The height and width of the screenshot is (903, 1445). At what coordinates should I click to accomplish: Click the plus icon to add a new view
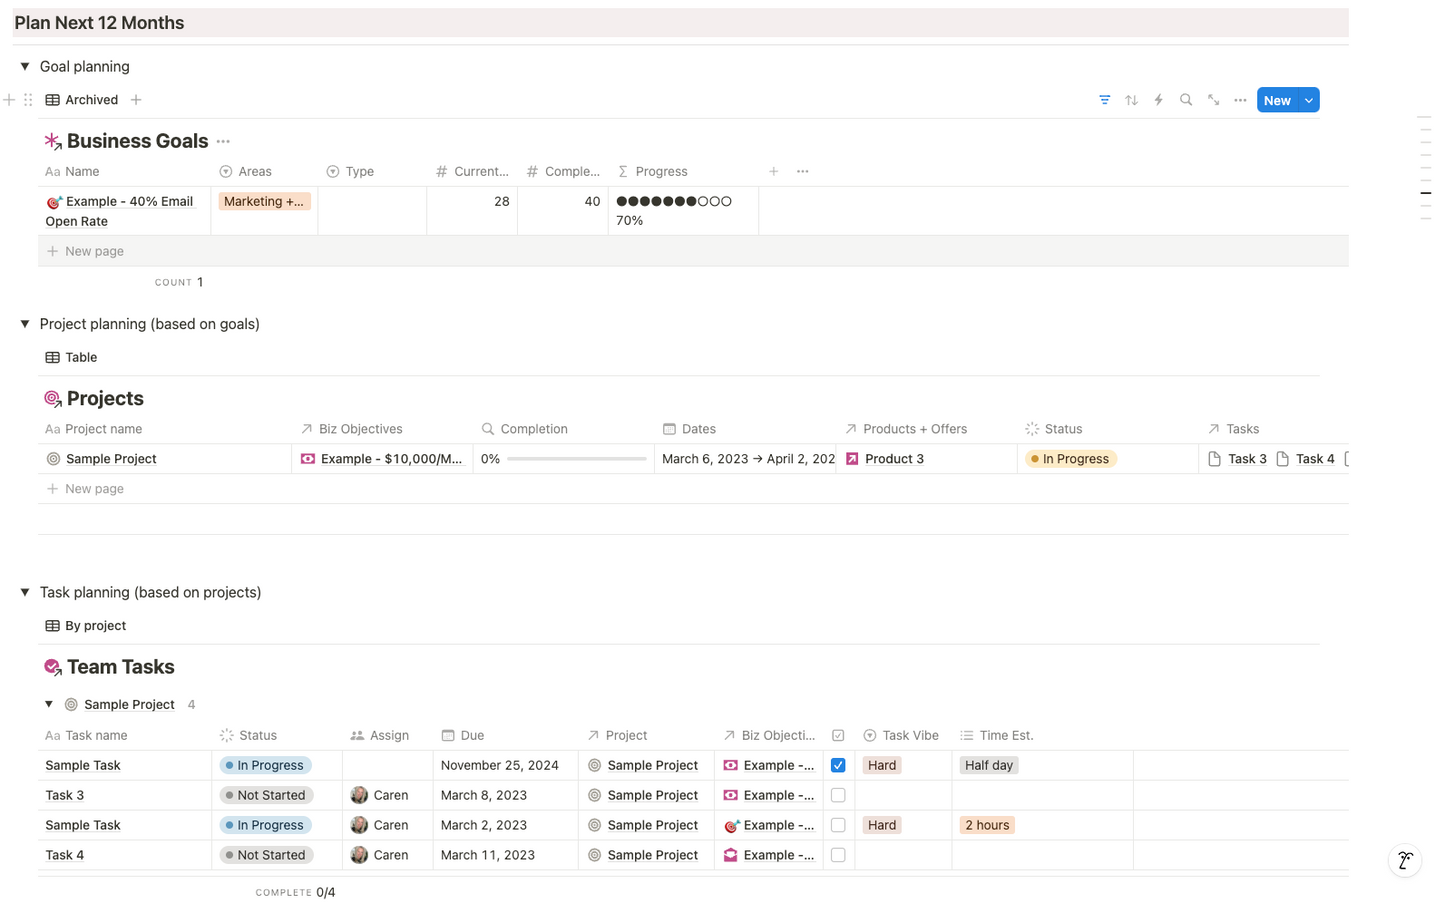(136, 99)
